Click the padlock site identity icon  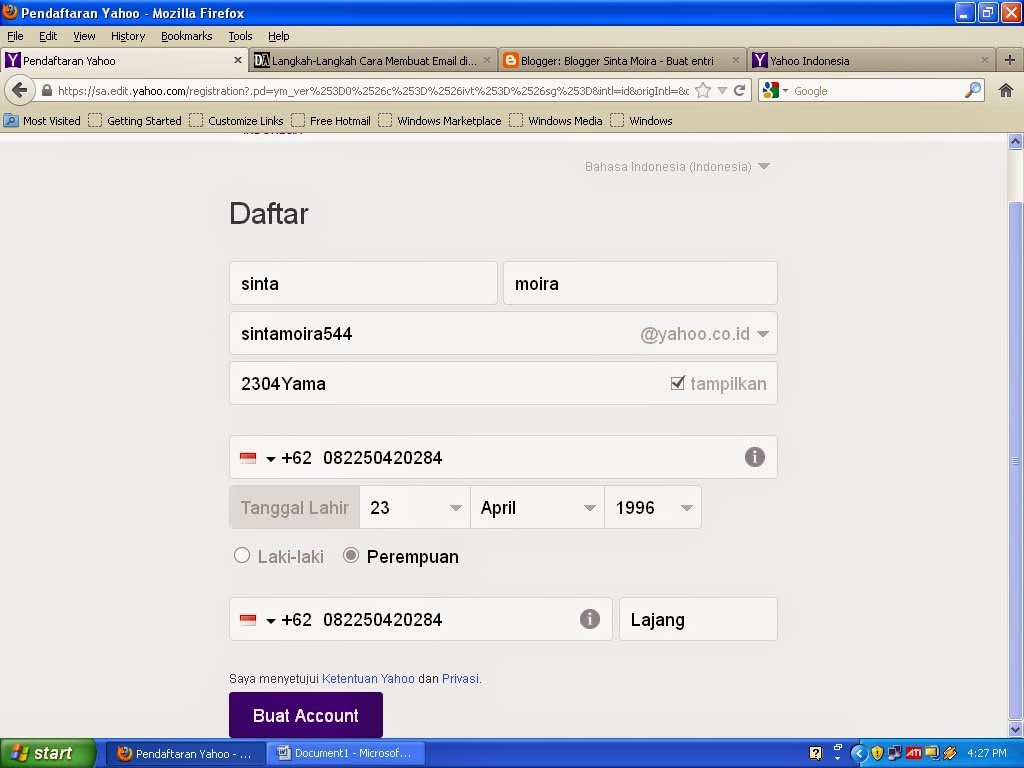(46, 91)
